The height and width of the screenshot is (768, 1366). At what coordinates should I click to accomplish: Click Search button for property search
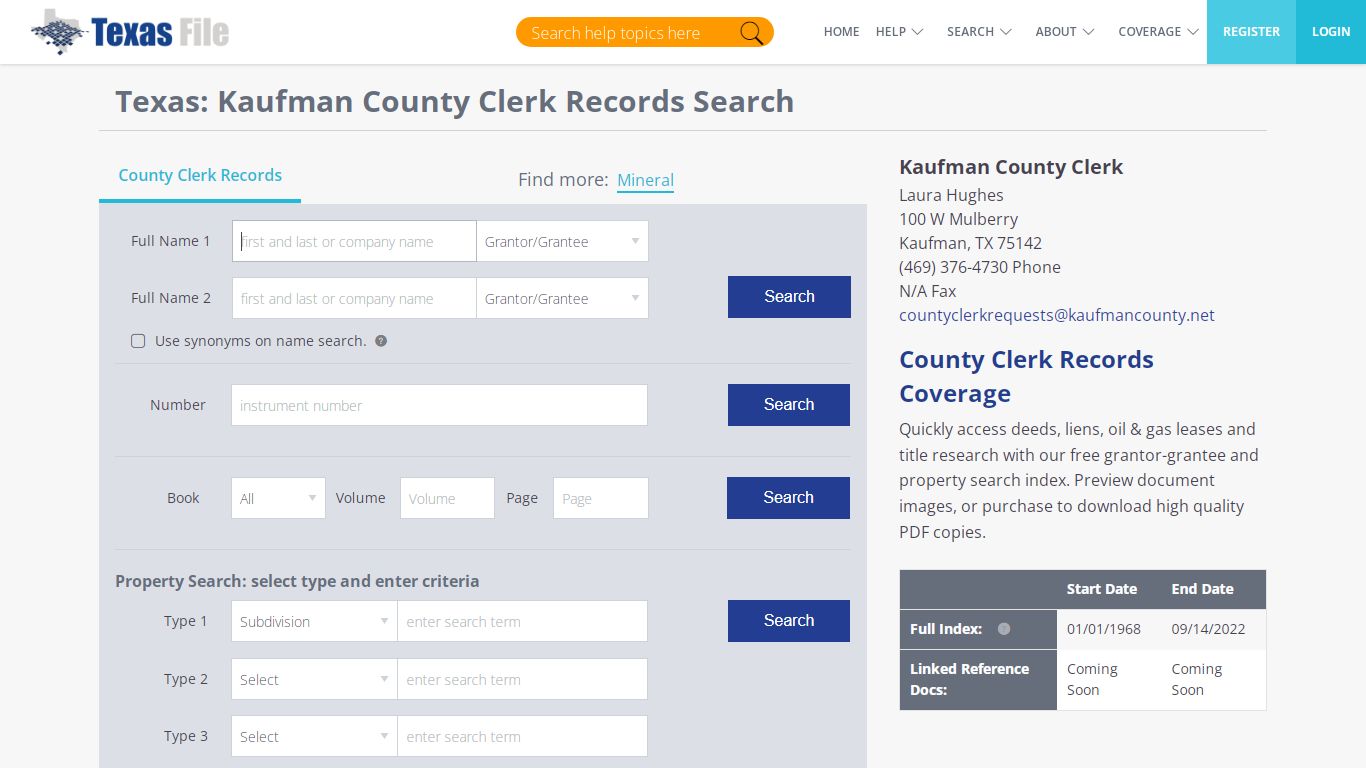789,621
